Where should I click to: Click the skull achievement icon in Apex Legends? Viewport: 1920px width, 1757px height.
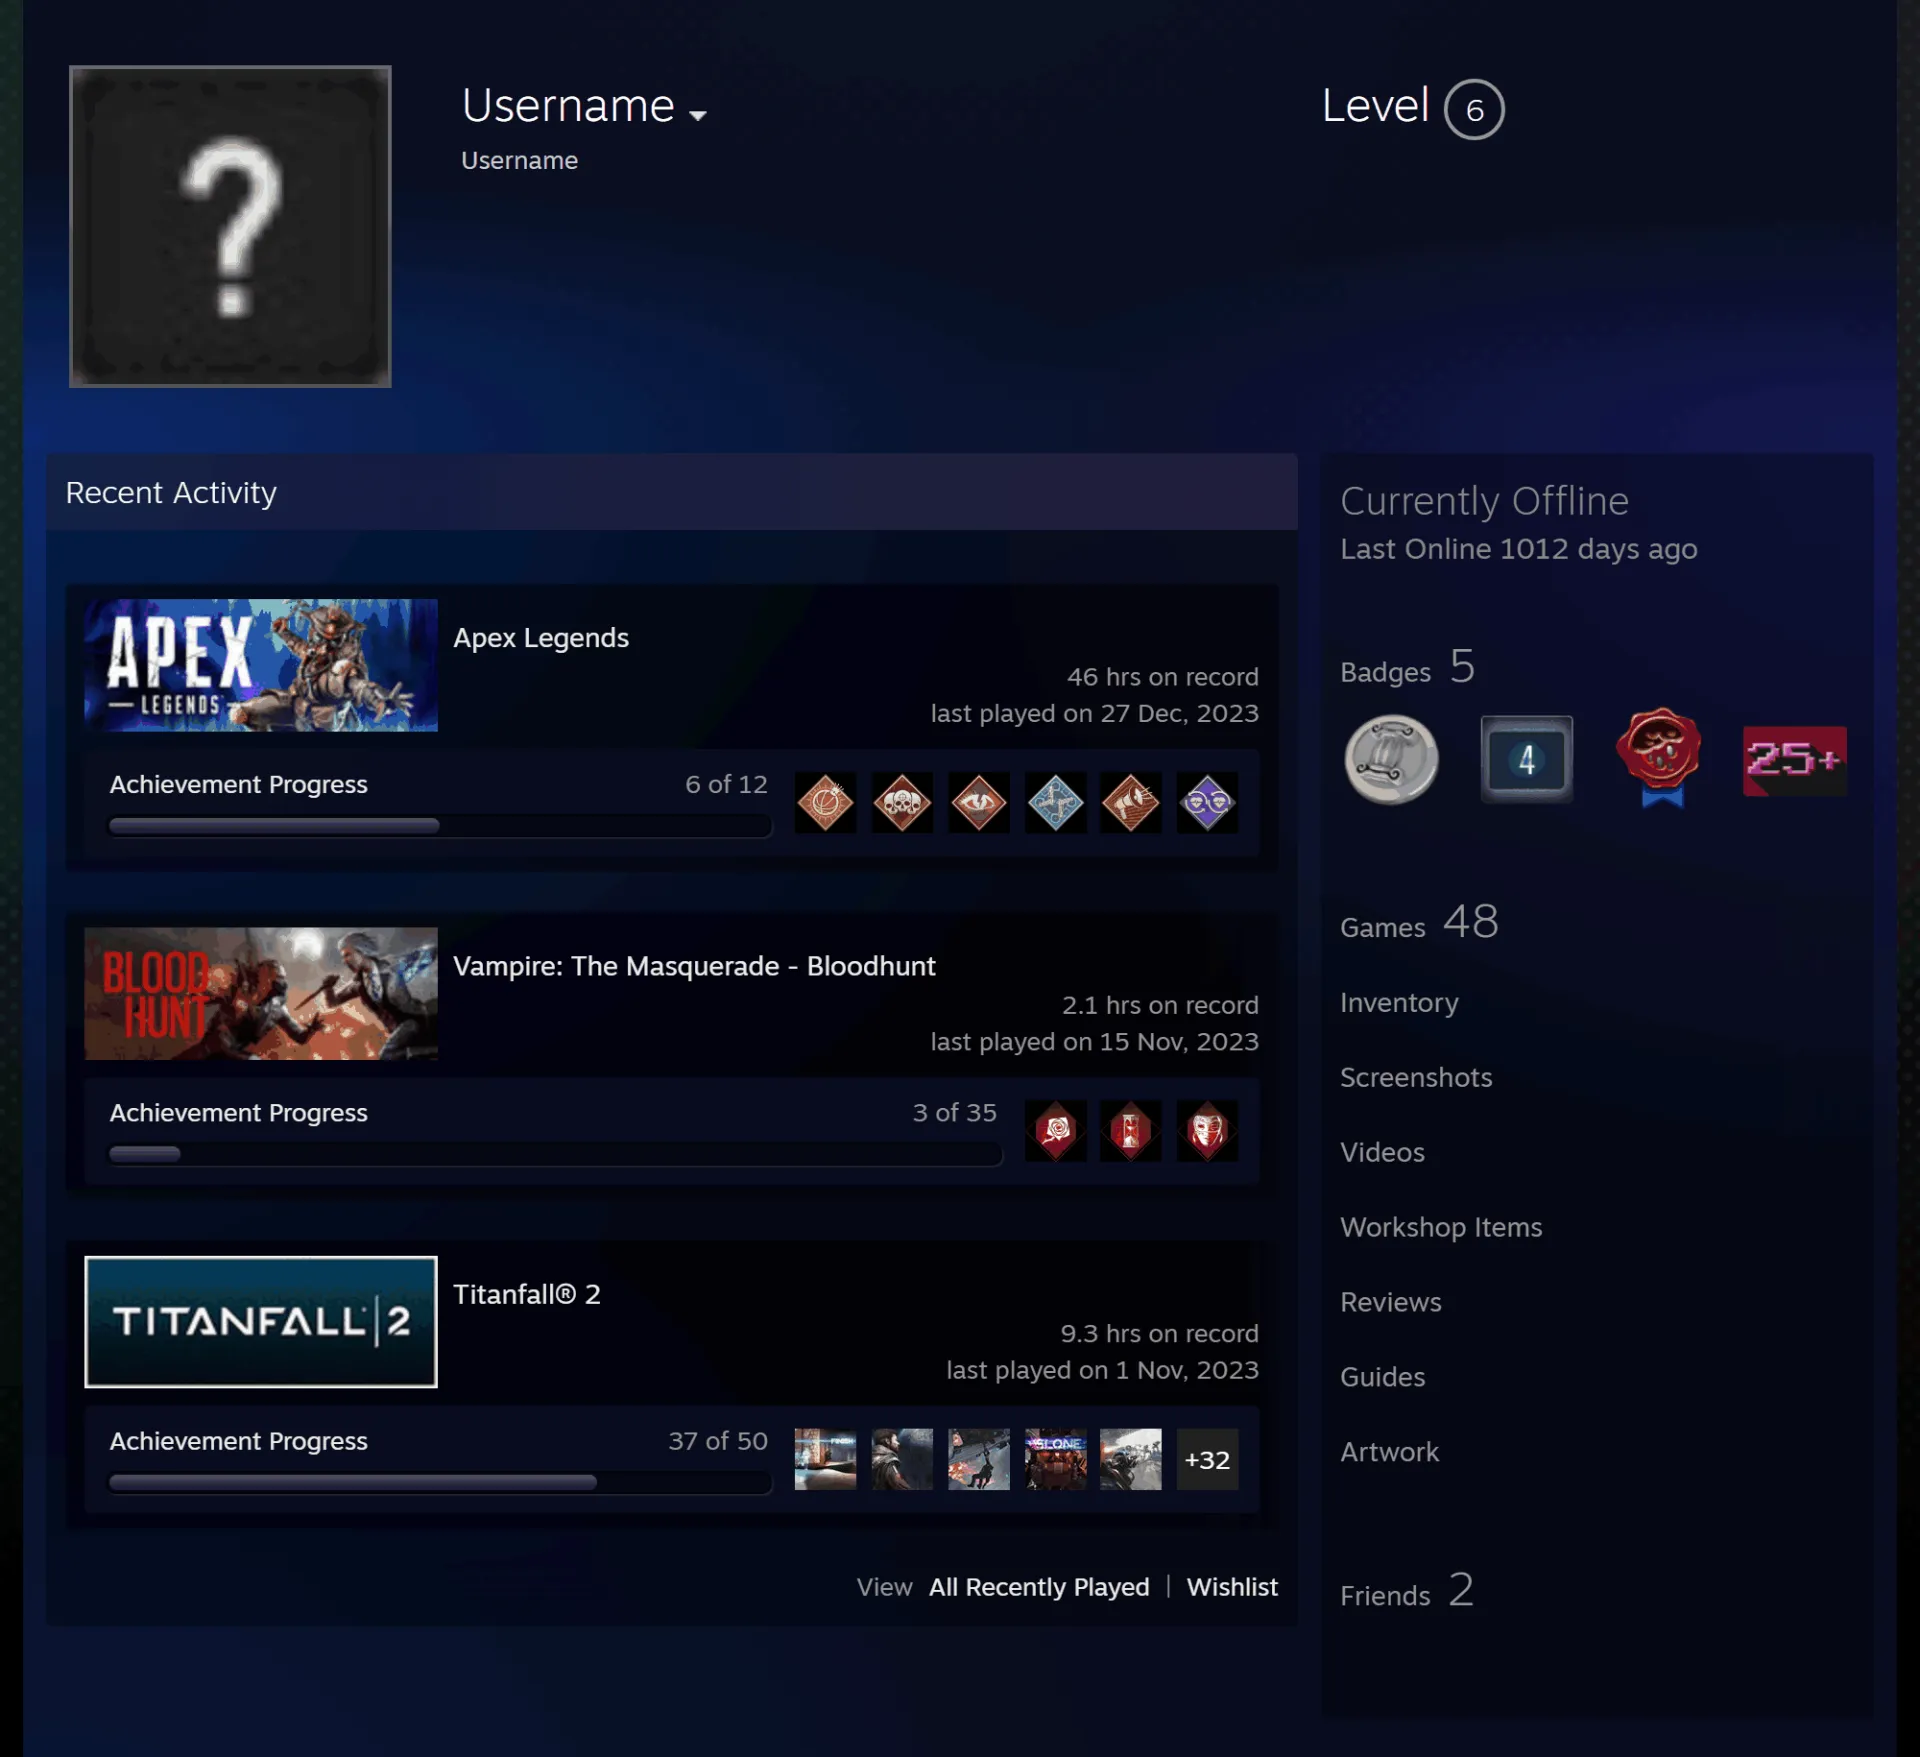pos(902,802)
